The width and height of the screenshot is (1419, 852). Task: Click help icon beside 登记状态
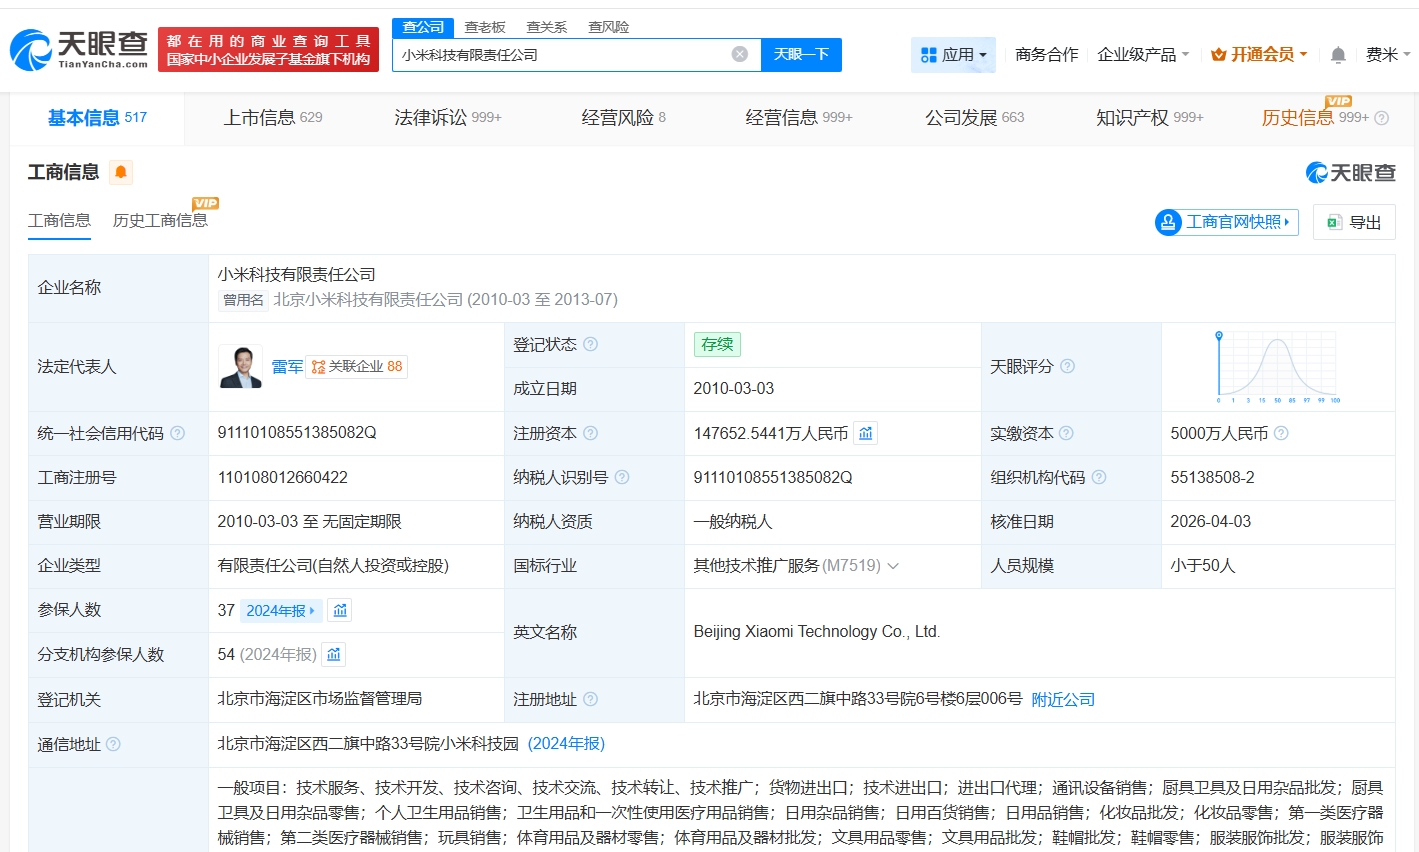click(590, 344)
